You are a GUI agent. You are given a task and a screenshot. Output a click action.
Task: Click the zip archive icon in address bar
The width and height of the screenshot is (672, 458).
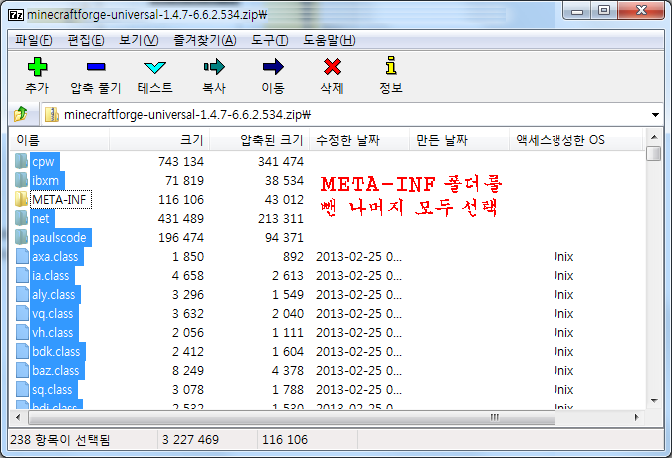point(52,115)
